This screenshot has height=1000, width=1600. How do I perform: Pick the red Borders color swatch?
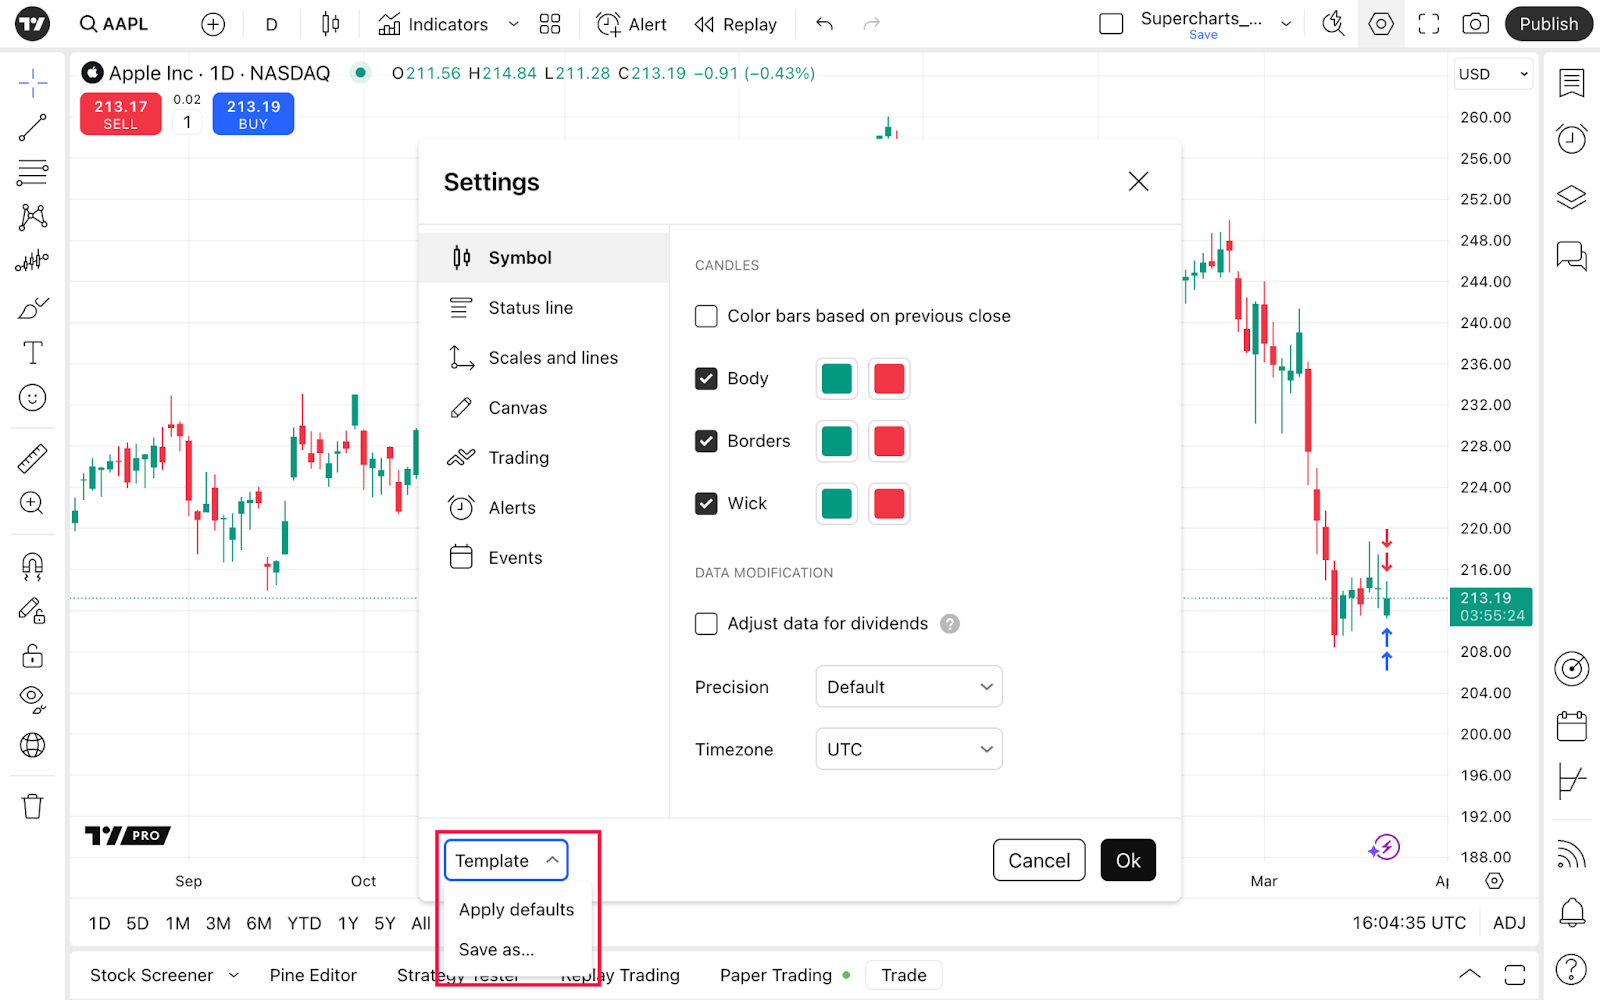[x=889, y=441]
